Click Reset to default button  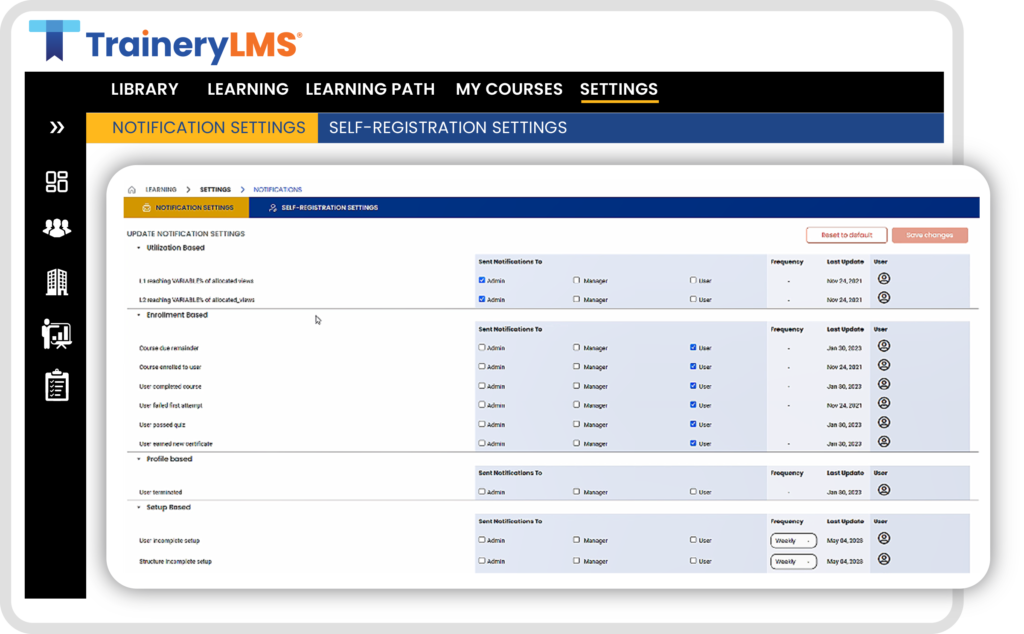point(846,235)
